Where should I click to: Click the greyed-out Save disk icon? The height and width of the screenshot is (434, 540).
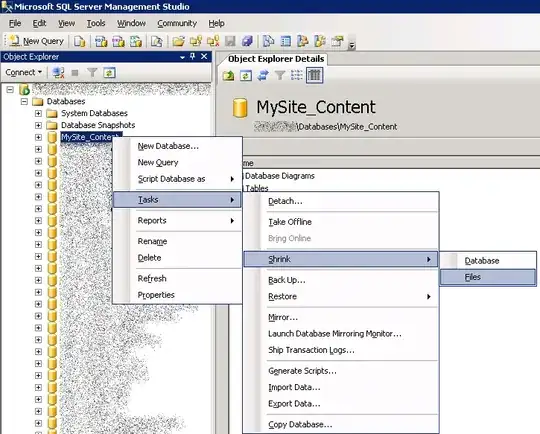click(230, 42)
